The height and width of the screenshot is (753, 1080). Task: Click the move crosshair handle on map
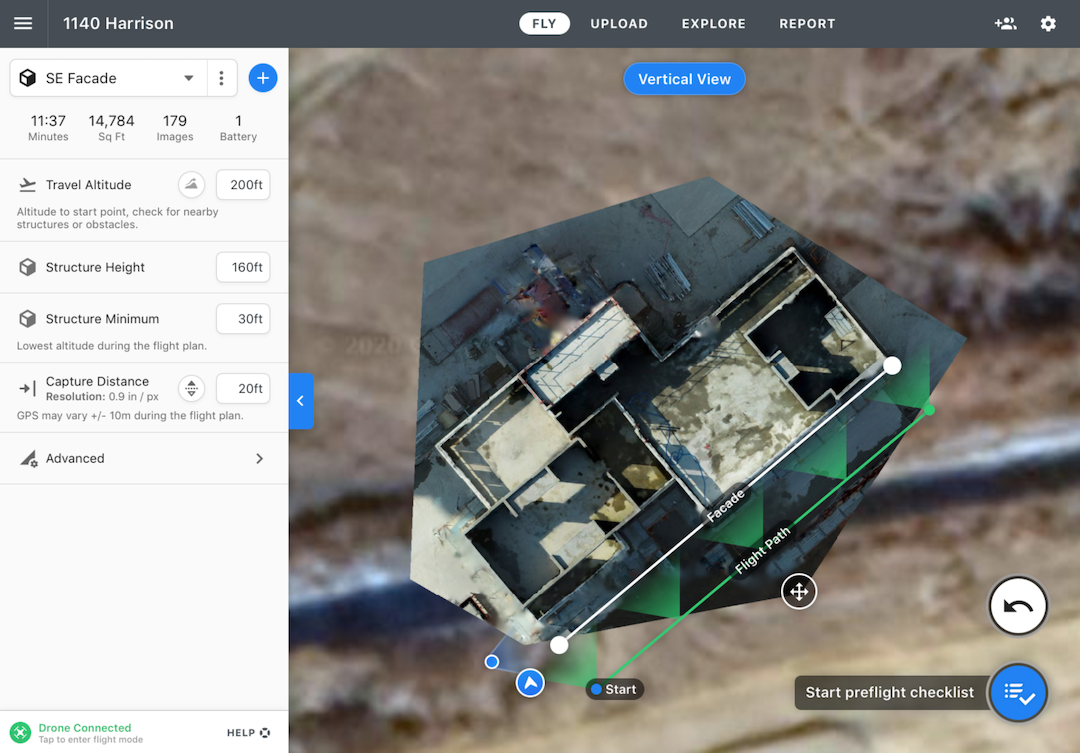[x=799, y=591]
